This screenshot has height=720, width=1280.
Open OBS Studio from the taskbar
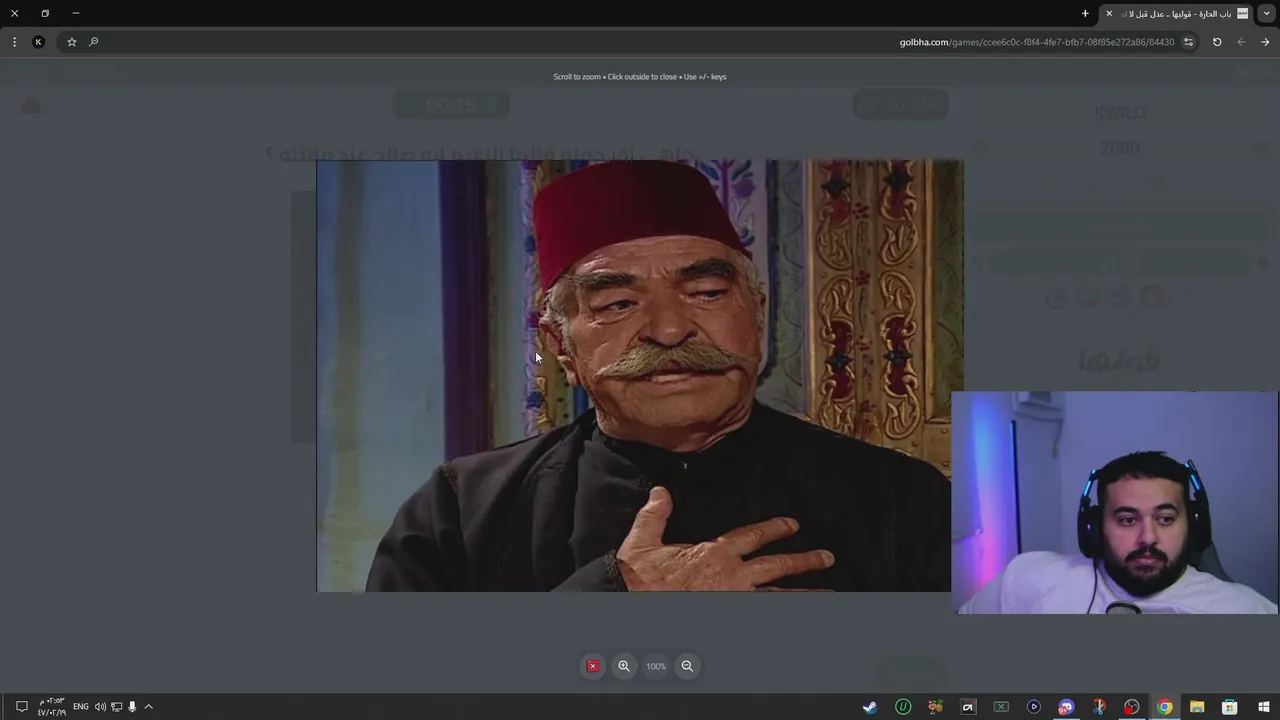(x=1132, y=707)
